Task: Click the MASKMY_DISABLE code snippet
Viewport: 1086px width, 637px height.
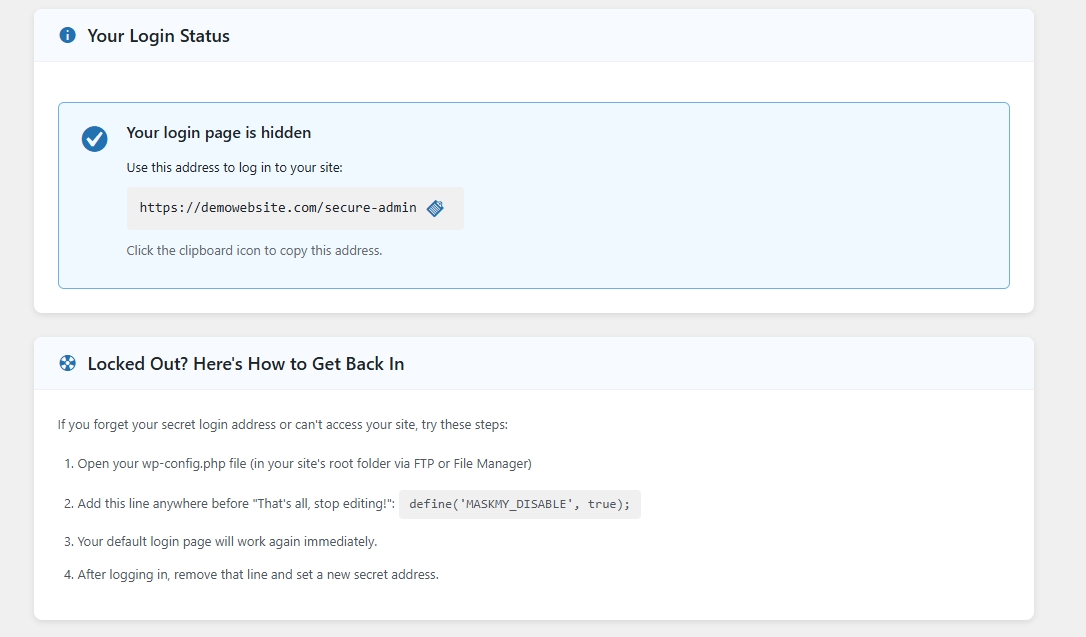Action: (x=519, y=504)
